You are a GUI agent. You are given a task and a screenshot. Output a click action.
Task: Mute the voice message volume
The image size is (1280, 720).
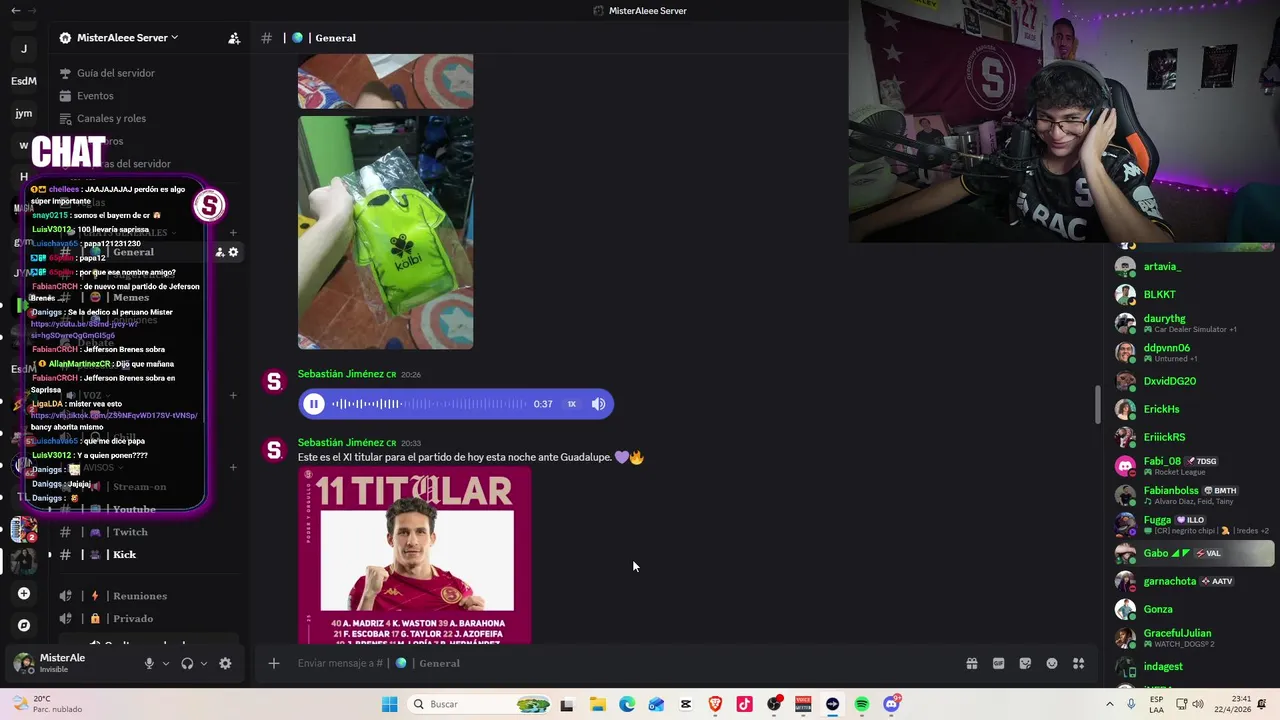pos(598,404)
